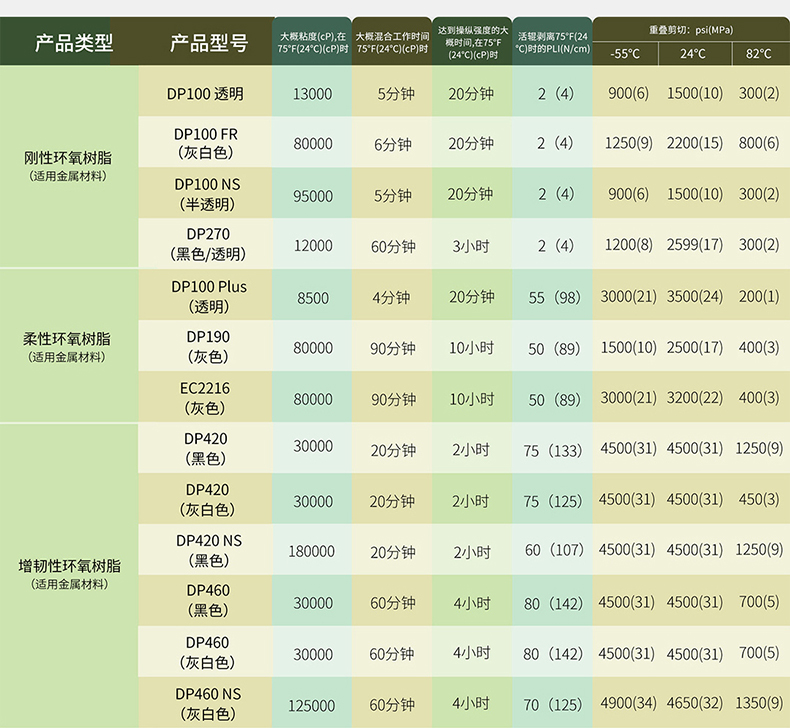Click the 82°C temperature sub-header
The width and height of the screenshot is (790, 728).
(x=758, y=54)
